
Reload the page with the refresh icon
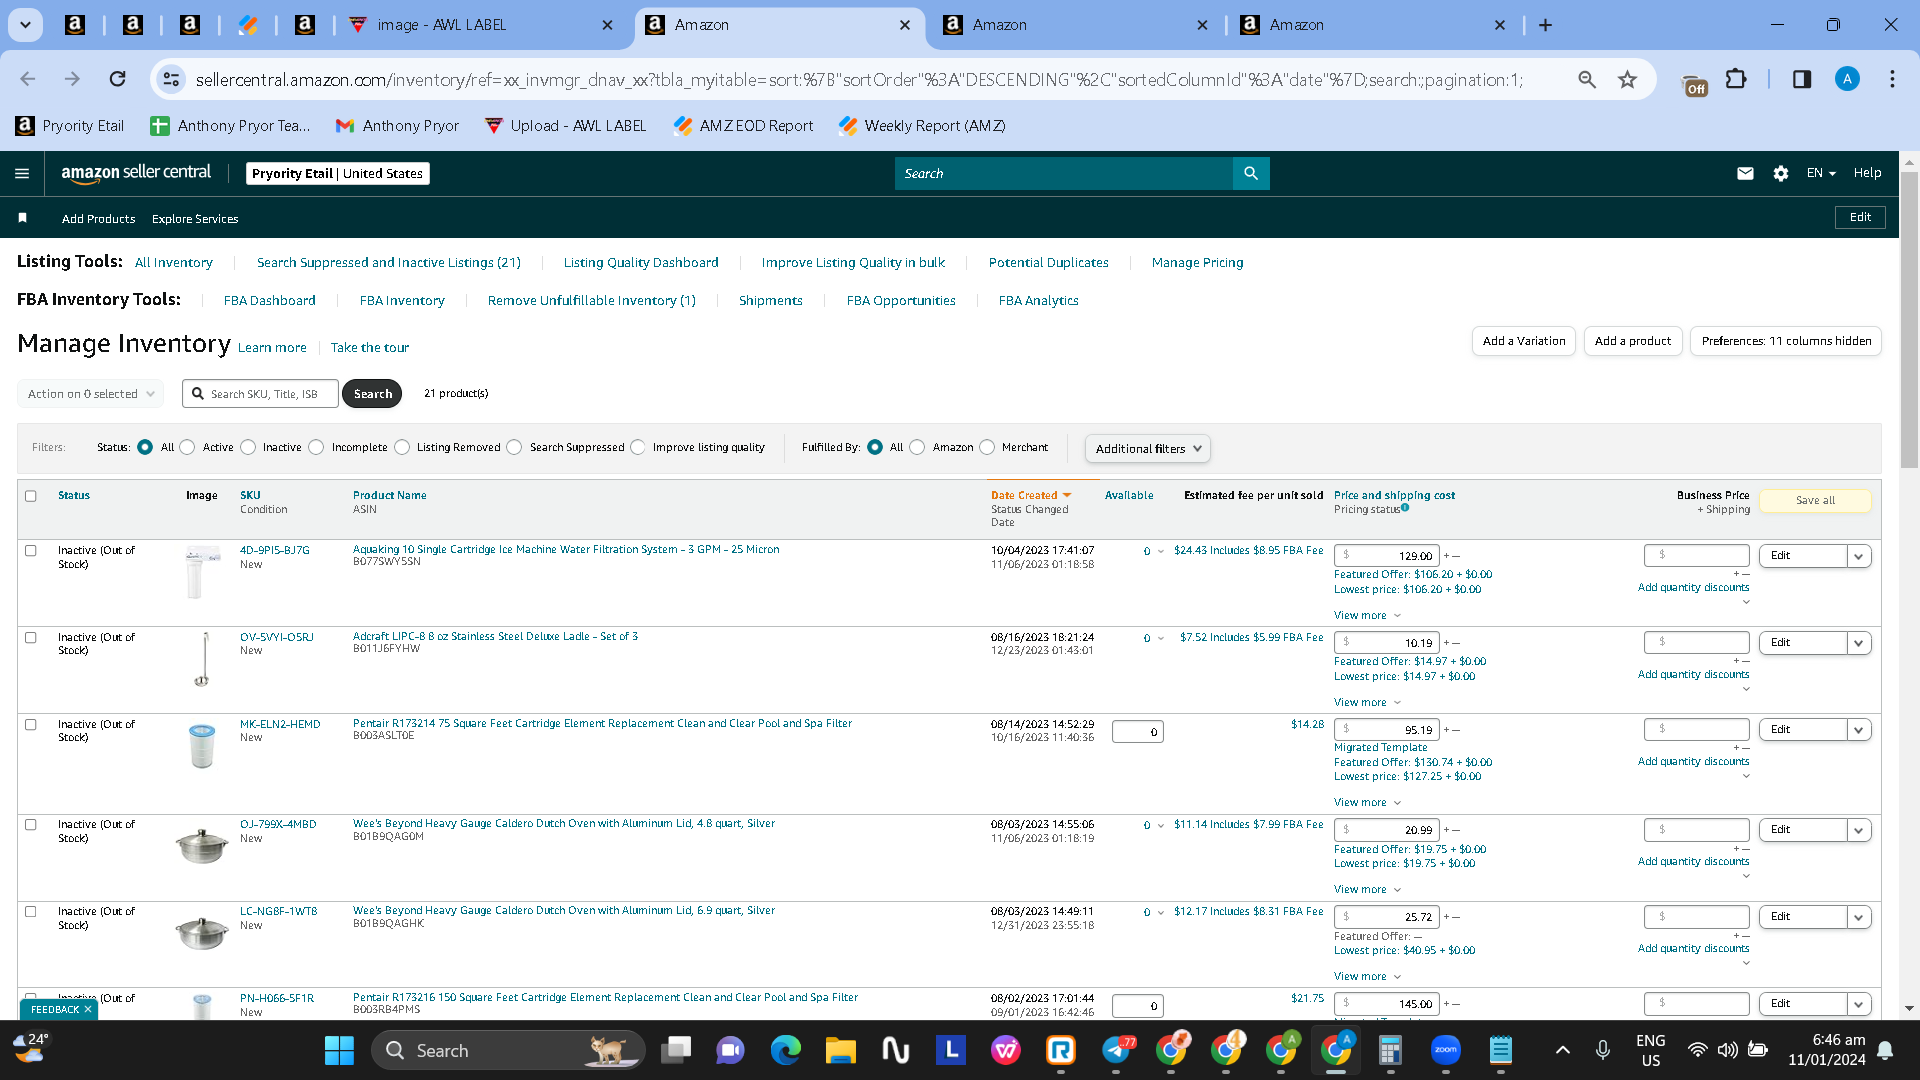pos(118,79)
